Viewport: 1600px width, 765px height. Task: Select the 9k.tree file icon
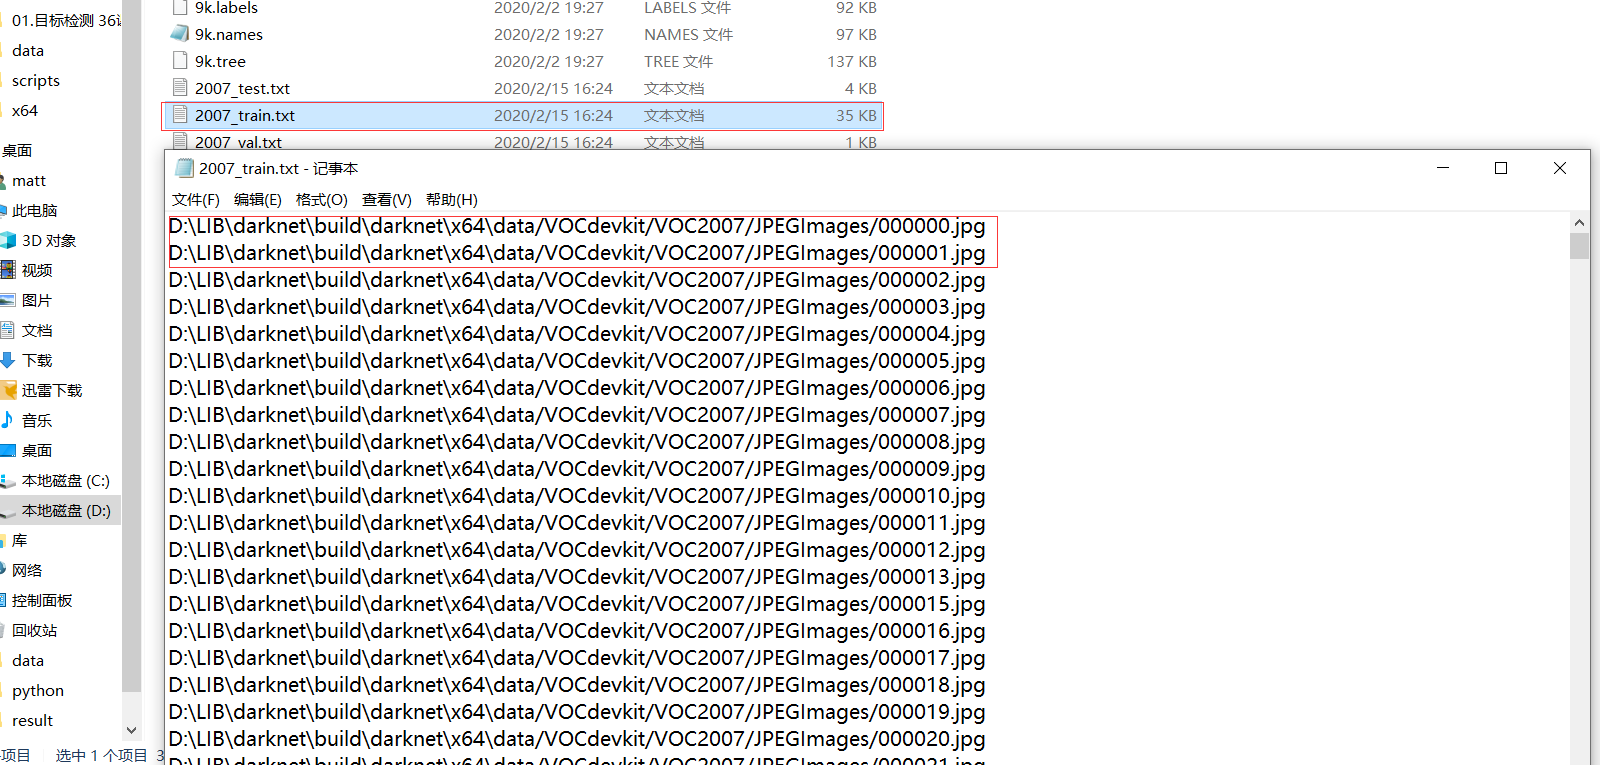[x=180, y=61]
